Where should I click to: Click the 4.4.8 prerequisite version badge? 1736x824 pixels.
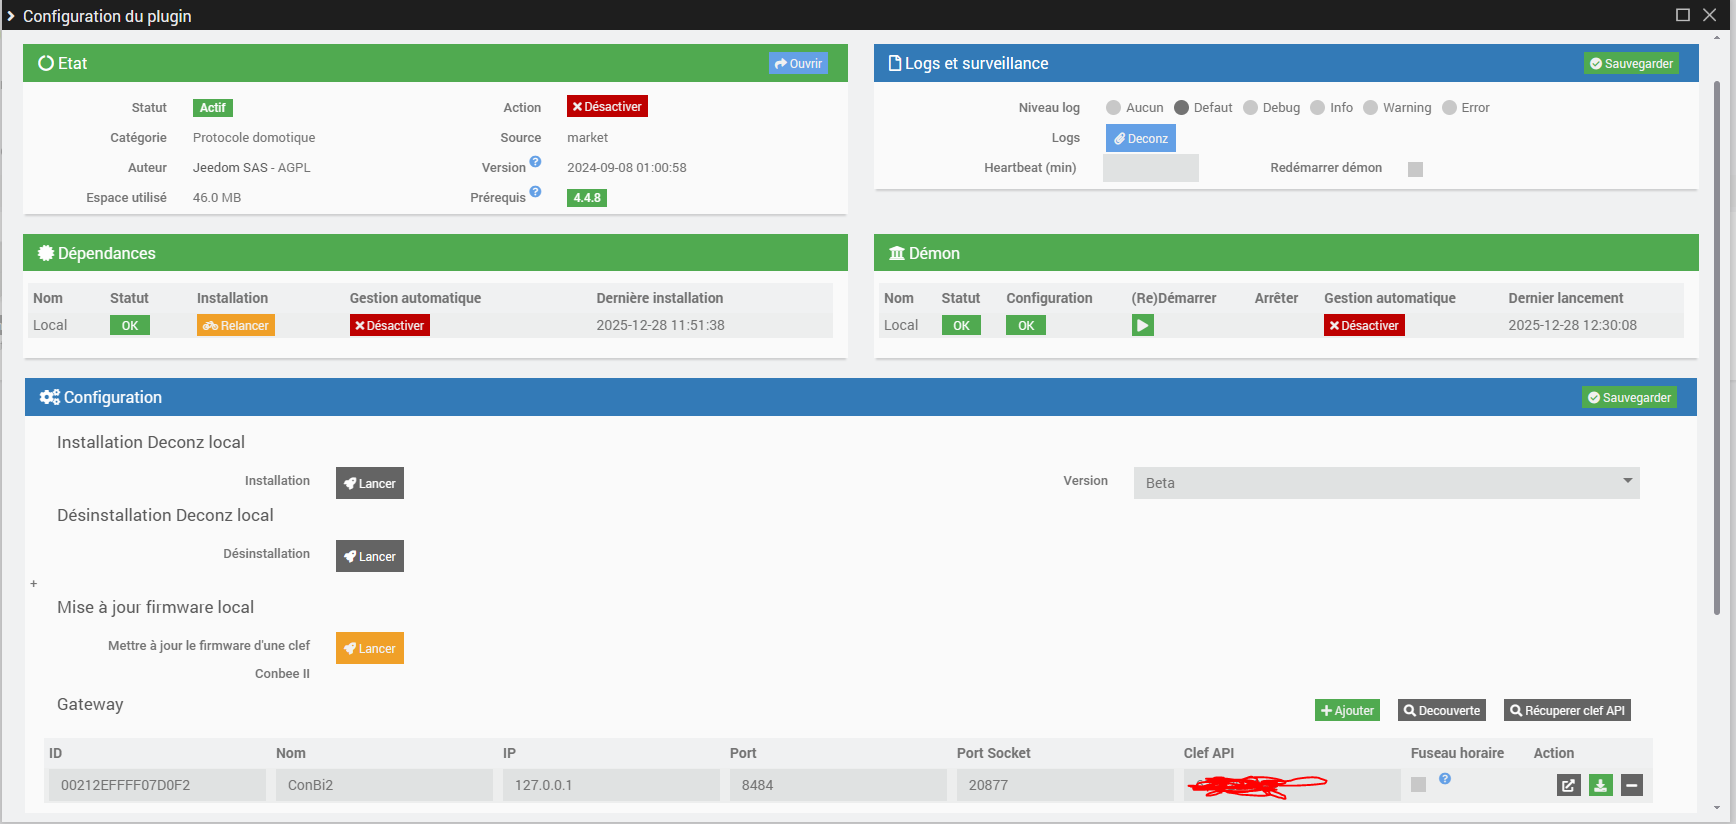pos(587,198)
